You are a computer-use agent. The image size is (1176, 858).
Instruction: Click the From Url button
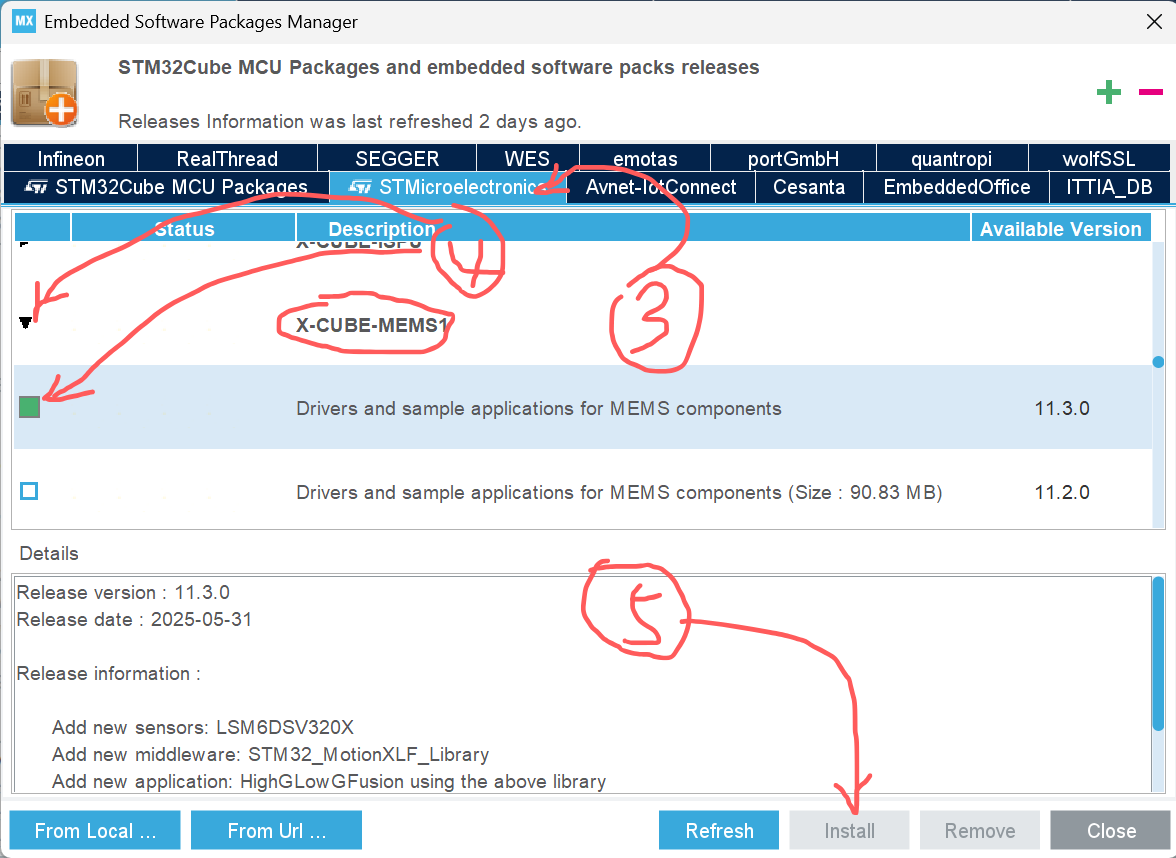coord(277,830)
